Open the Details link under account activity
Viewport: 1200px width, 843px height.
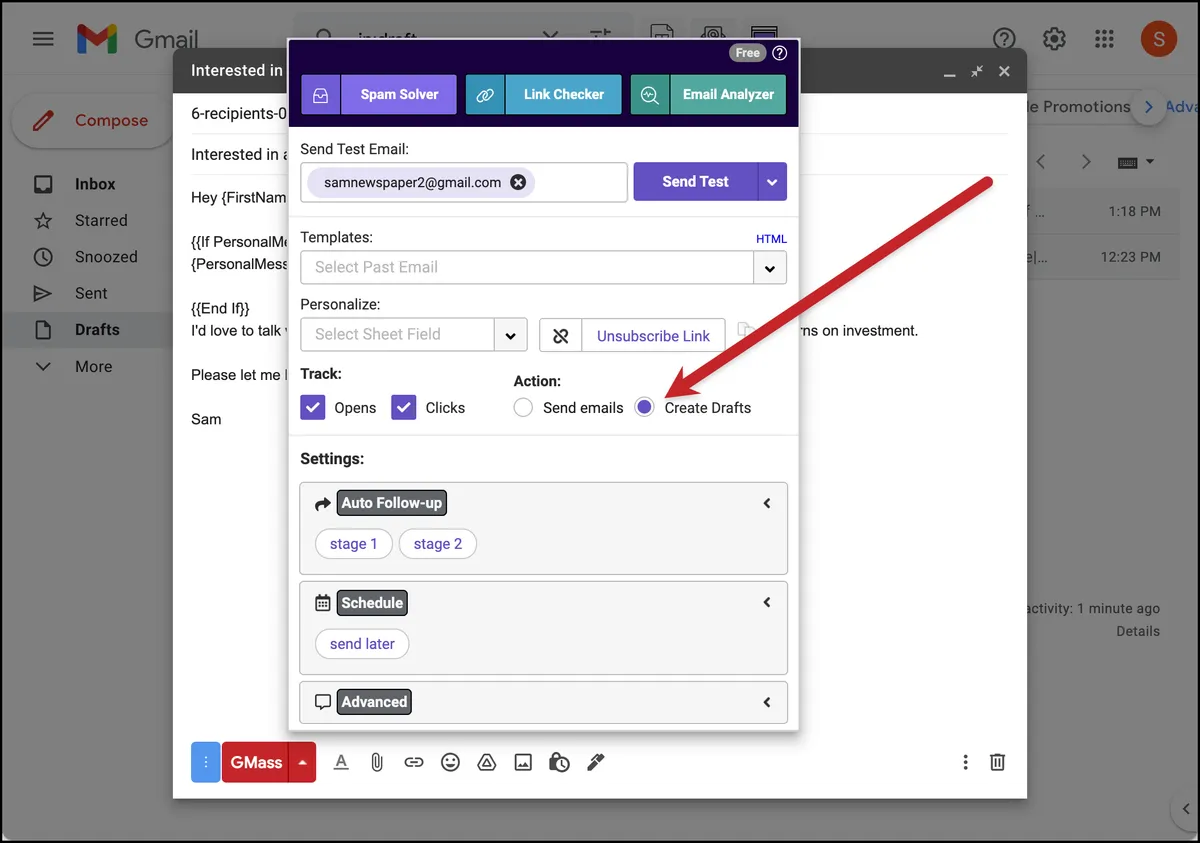pyautogui.click(x=1138, y=631)
